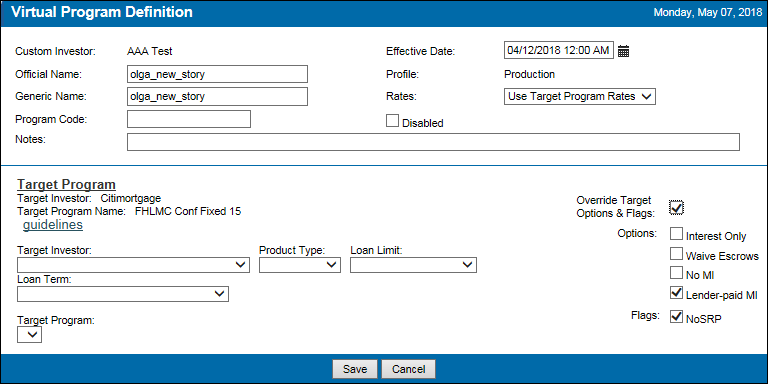Follow the guidelines link
The height and width of the screenshot is (384, 768).
[x=53, y=225]
